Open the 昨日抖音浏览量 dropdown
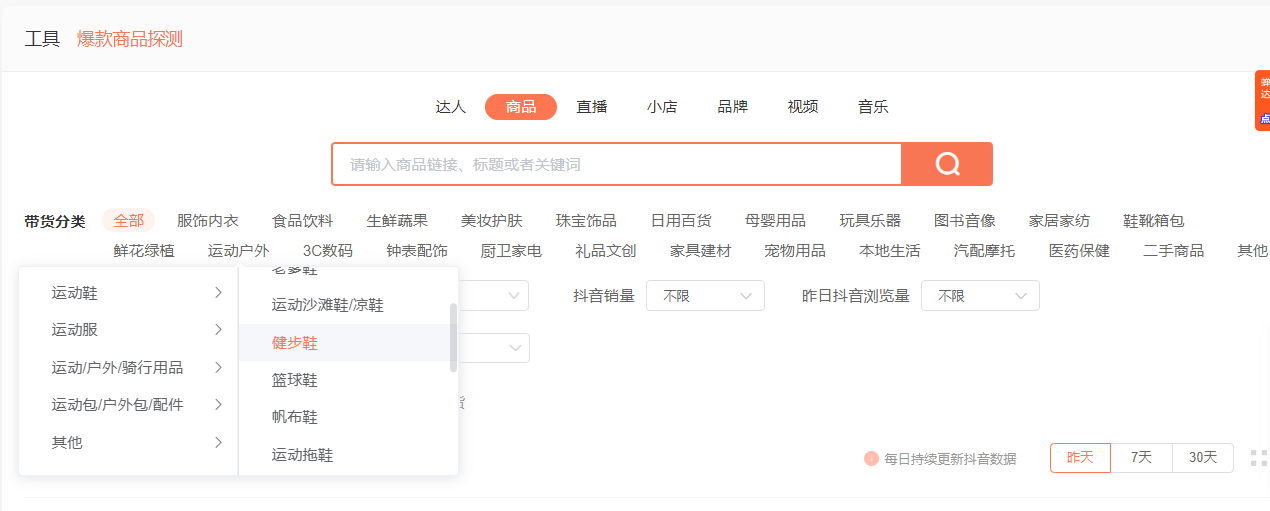The image size is (1270, 511). (x=980, y=296)
